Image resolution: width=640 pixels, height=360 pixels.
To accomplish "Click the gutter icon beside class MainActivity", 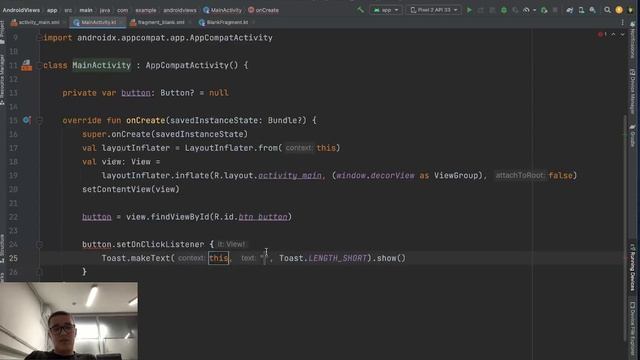I will click(x=27, y=65).
